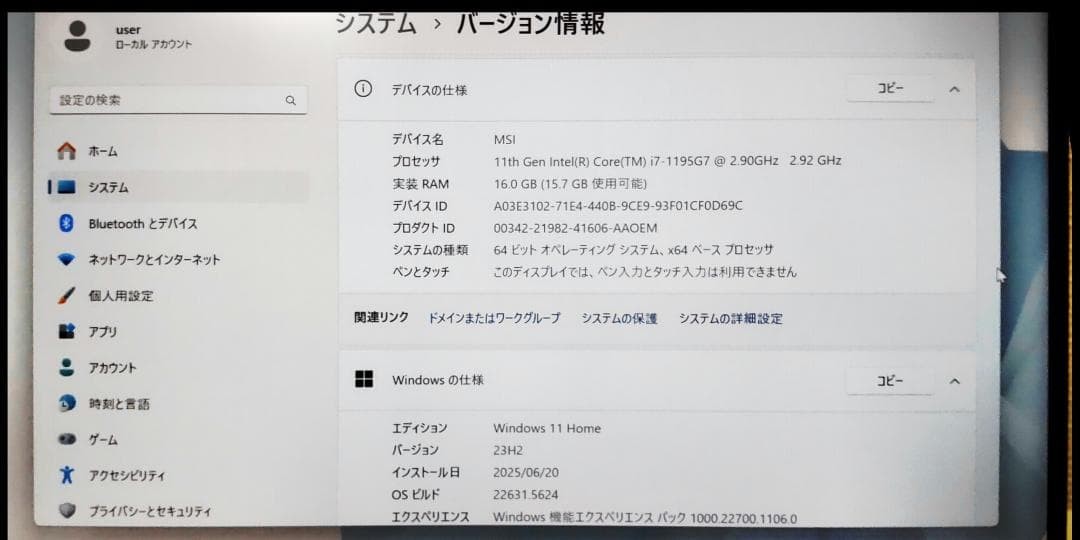Click device name value MSI
1080x540 pixels.
(504, 139)
